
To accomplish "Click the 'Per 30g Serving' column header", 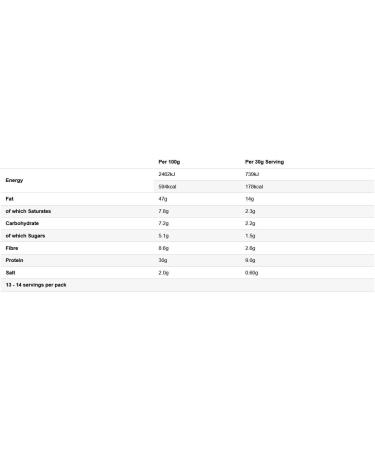I will [264, 162].
